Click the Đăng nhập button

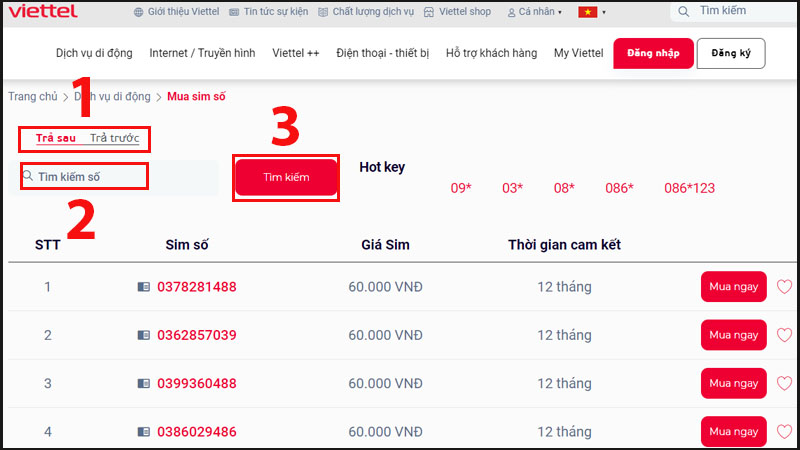(653, 53)
